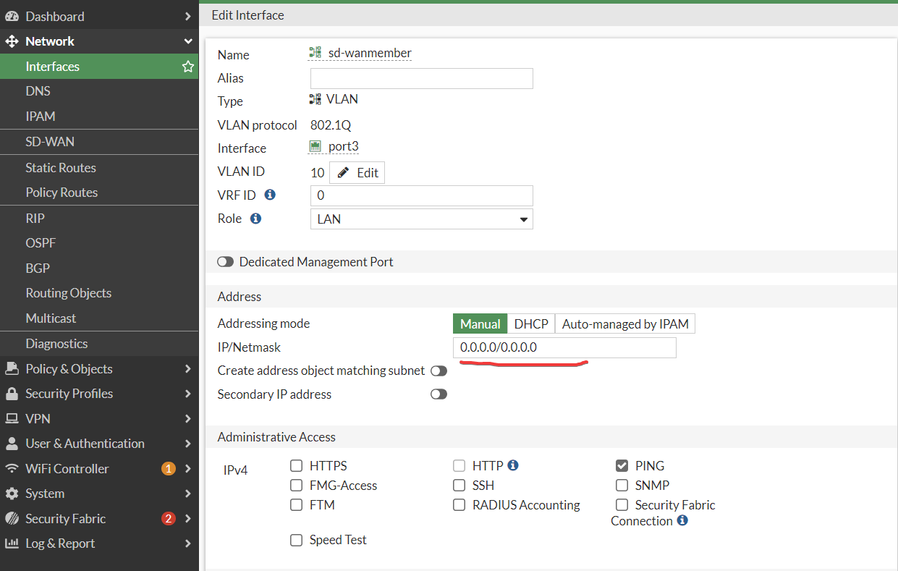Viewport: 898px width, 571px height.
Task: Enable the HTTPS access checkbox
Action: (x=296, y=466)
